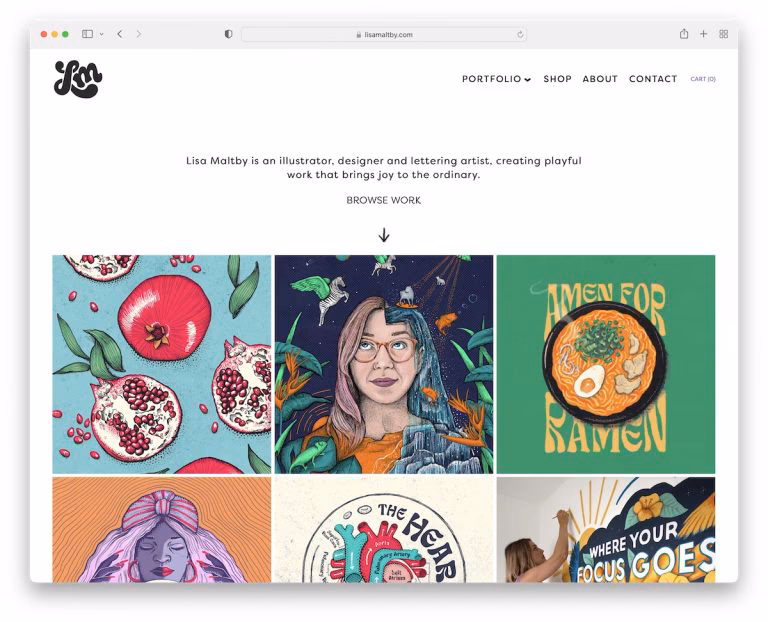The width and height of the screenshot is (768, 622).
Task: Go back with the browser back arrow
Action: tap(120, 34)
